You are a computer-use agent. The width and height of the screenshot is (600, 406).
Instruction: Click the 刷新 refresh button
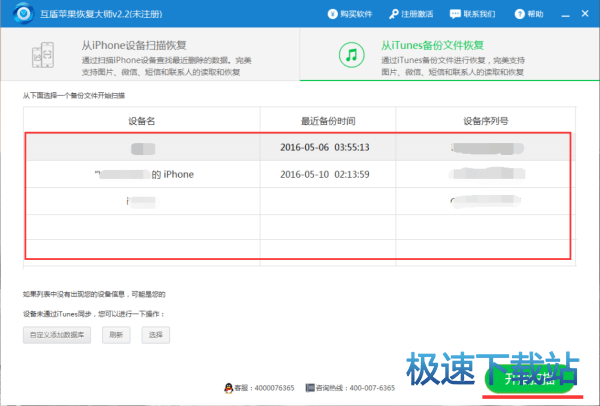116,335
